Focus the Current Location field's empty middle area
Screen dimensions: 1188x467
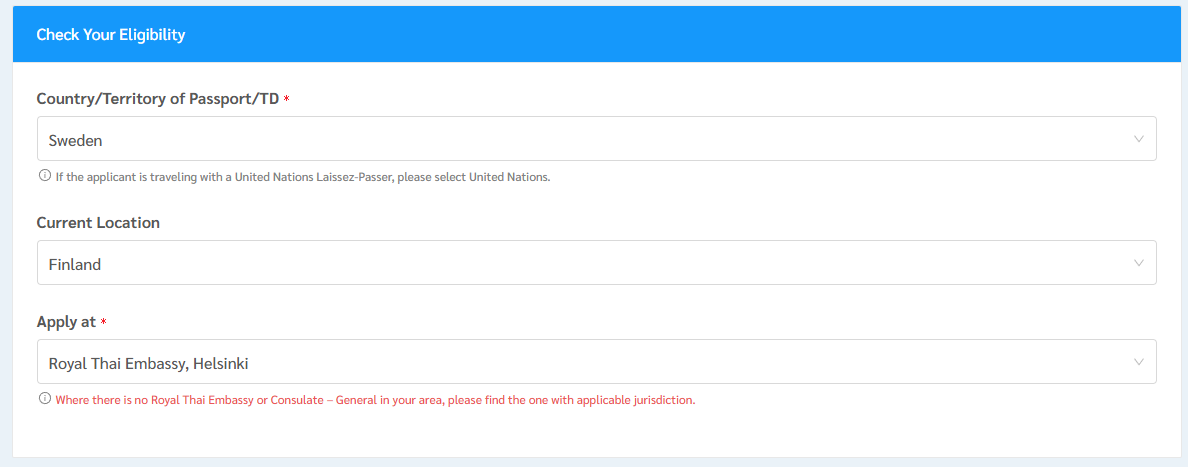point(600,263)
